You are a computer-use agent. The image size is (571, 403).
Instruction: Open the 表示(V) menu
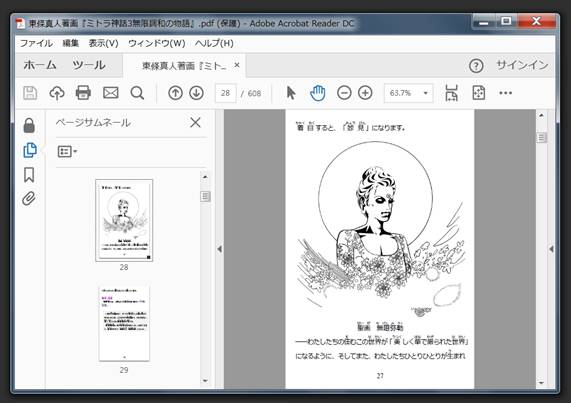pos(103,43)
